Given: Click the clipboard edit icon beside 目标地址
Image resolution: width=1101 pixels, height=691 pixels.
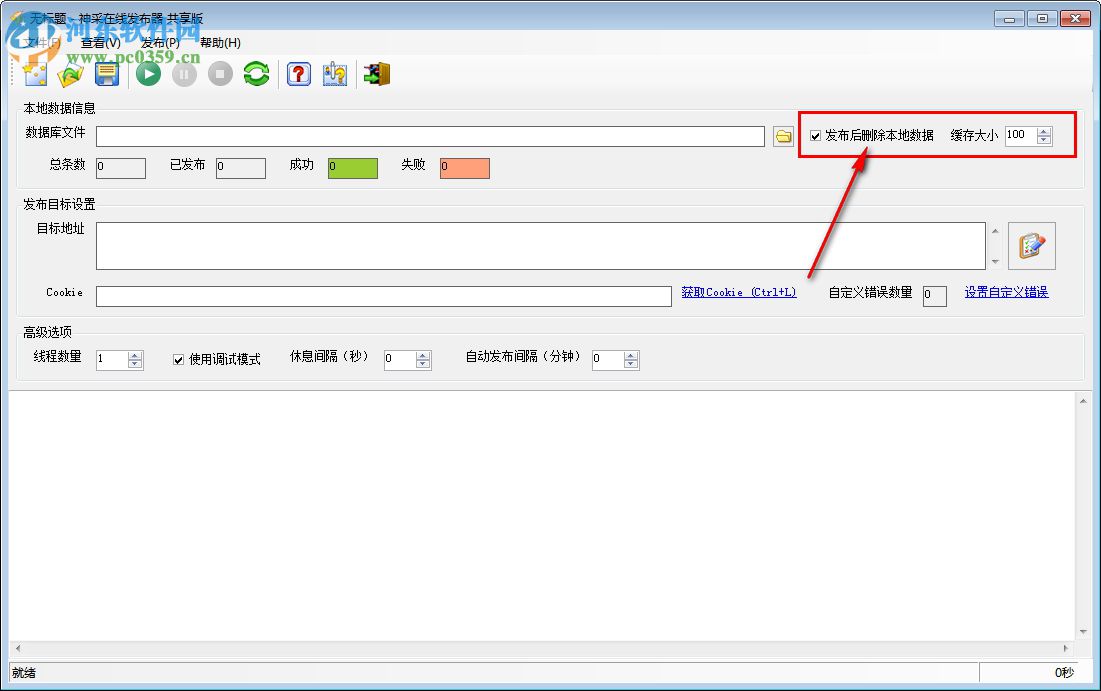Looking at the screenshot, I should [1031, 246].
